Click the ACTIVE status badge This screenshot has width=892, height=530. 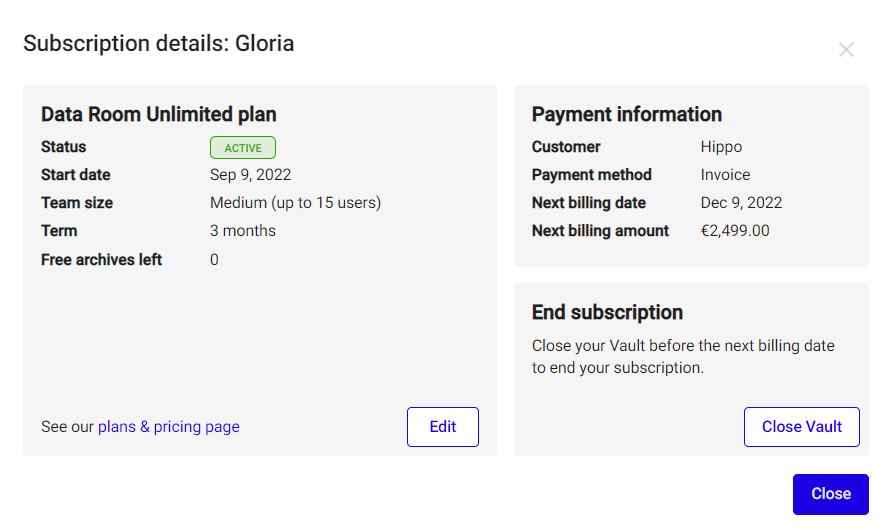tap(243, 148)
